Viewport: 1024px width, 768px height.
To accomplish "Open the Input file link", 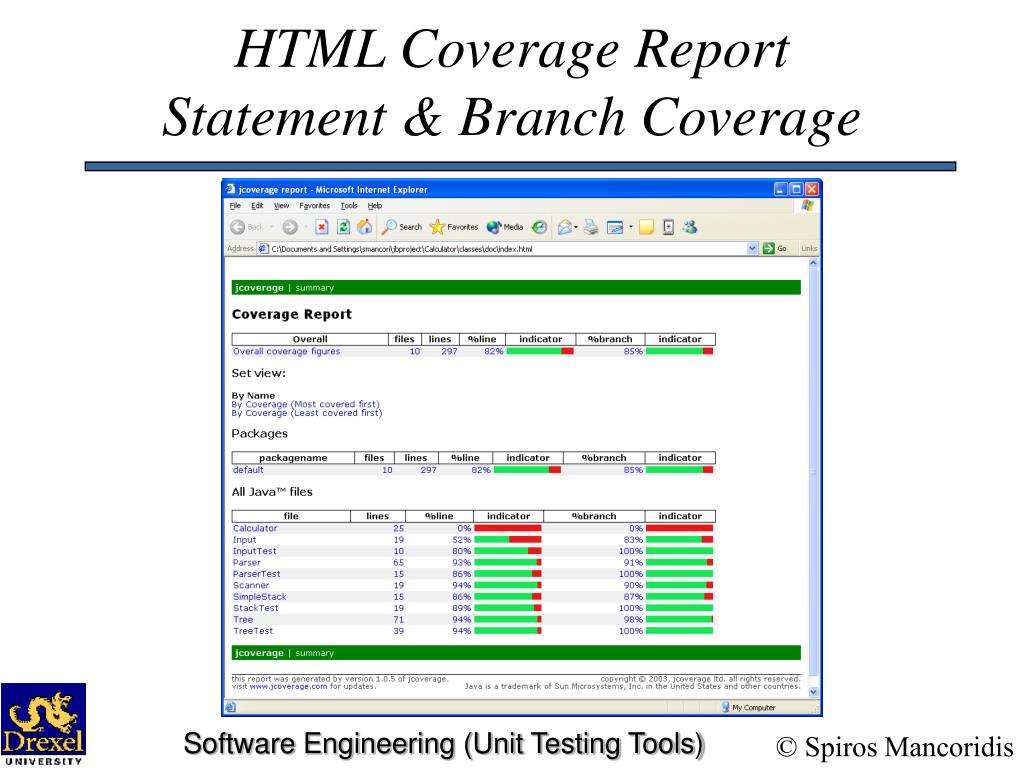I will pyautogui.click(x=244, y=540).
